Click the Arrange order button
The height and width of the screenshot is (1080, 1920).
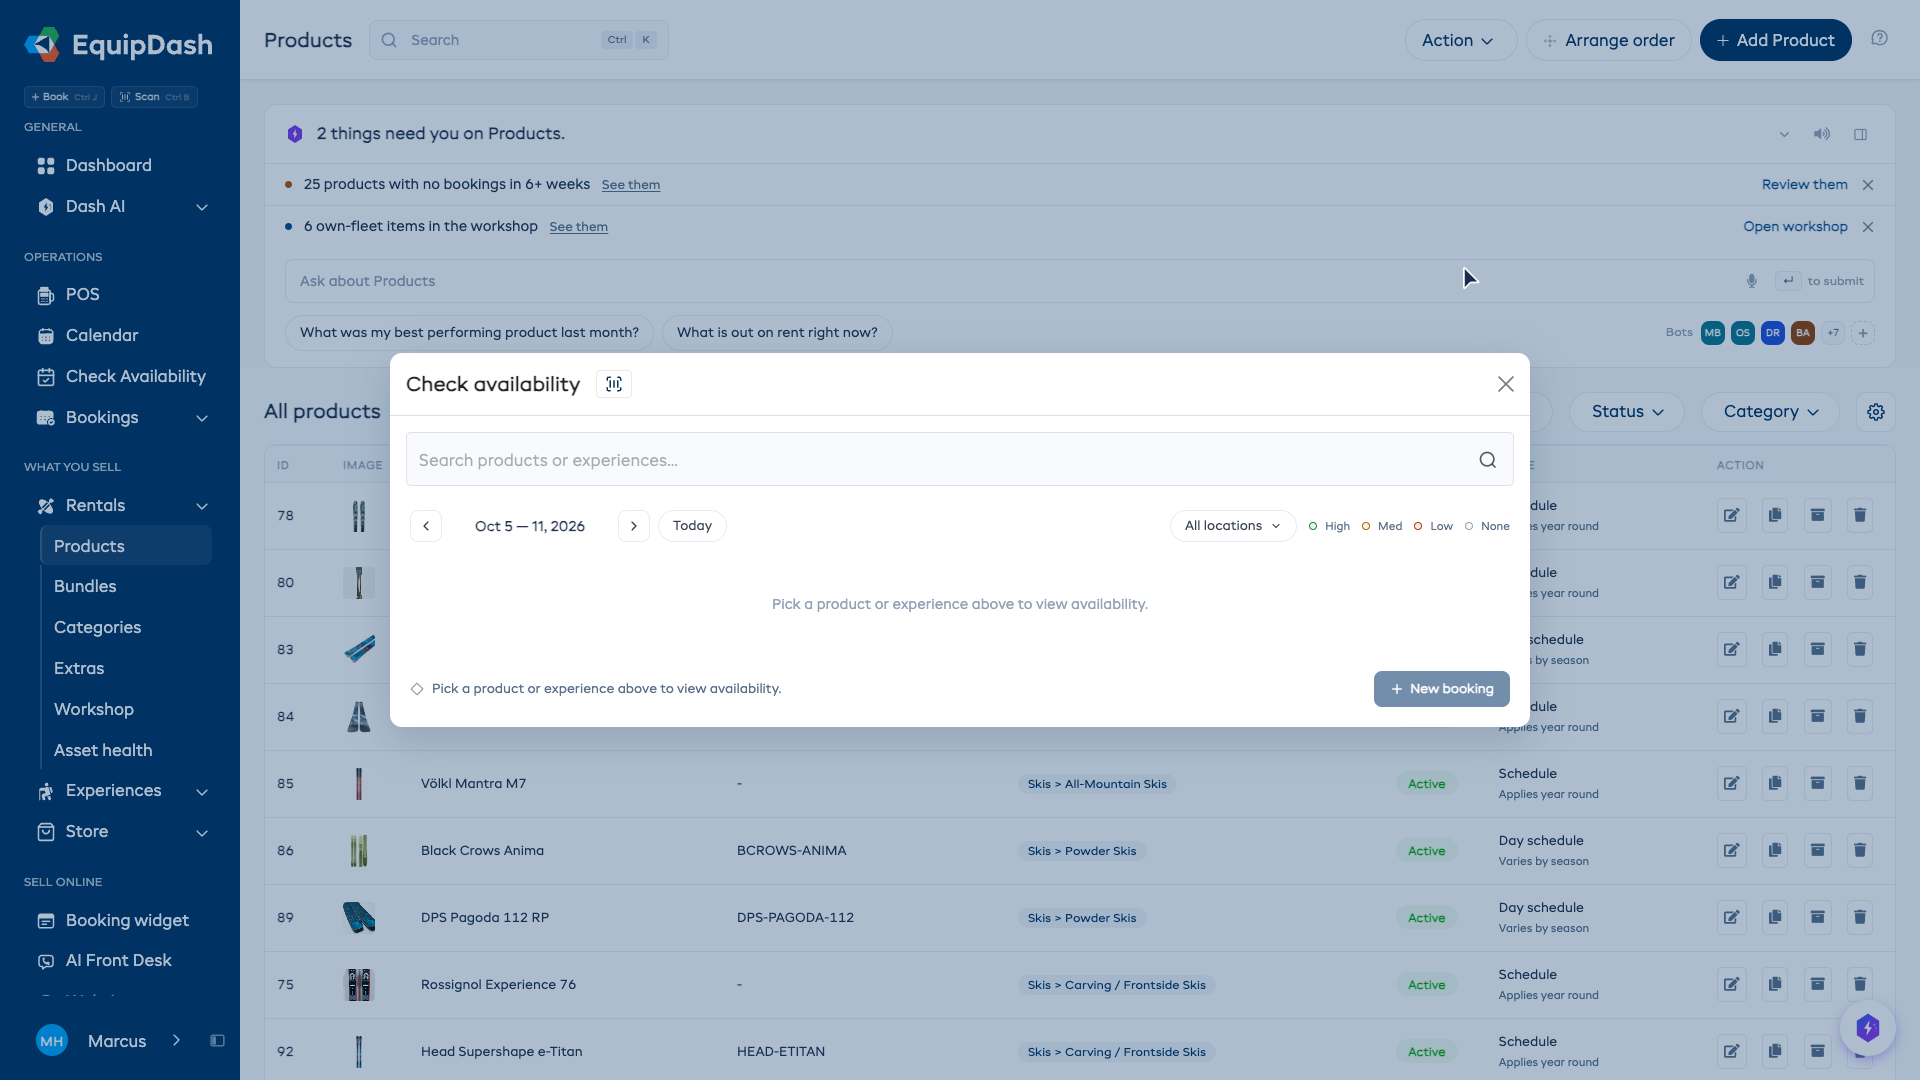1609,40
